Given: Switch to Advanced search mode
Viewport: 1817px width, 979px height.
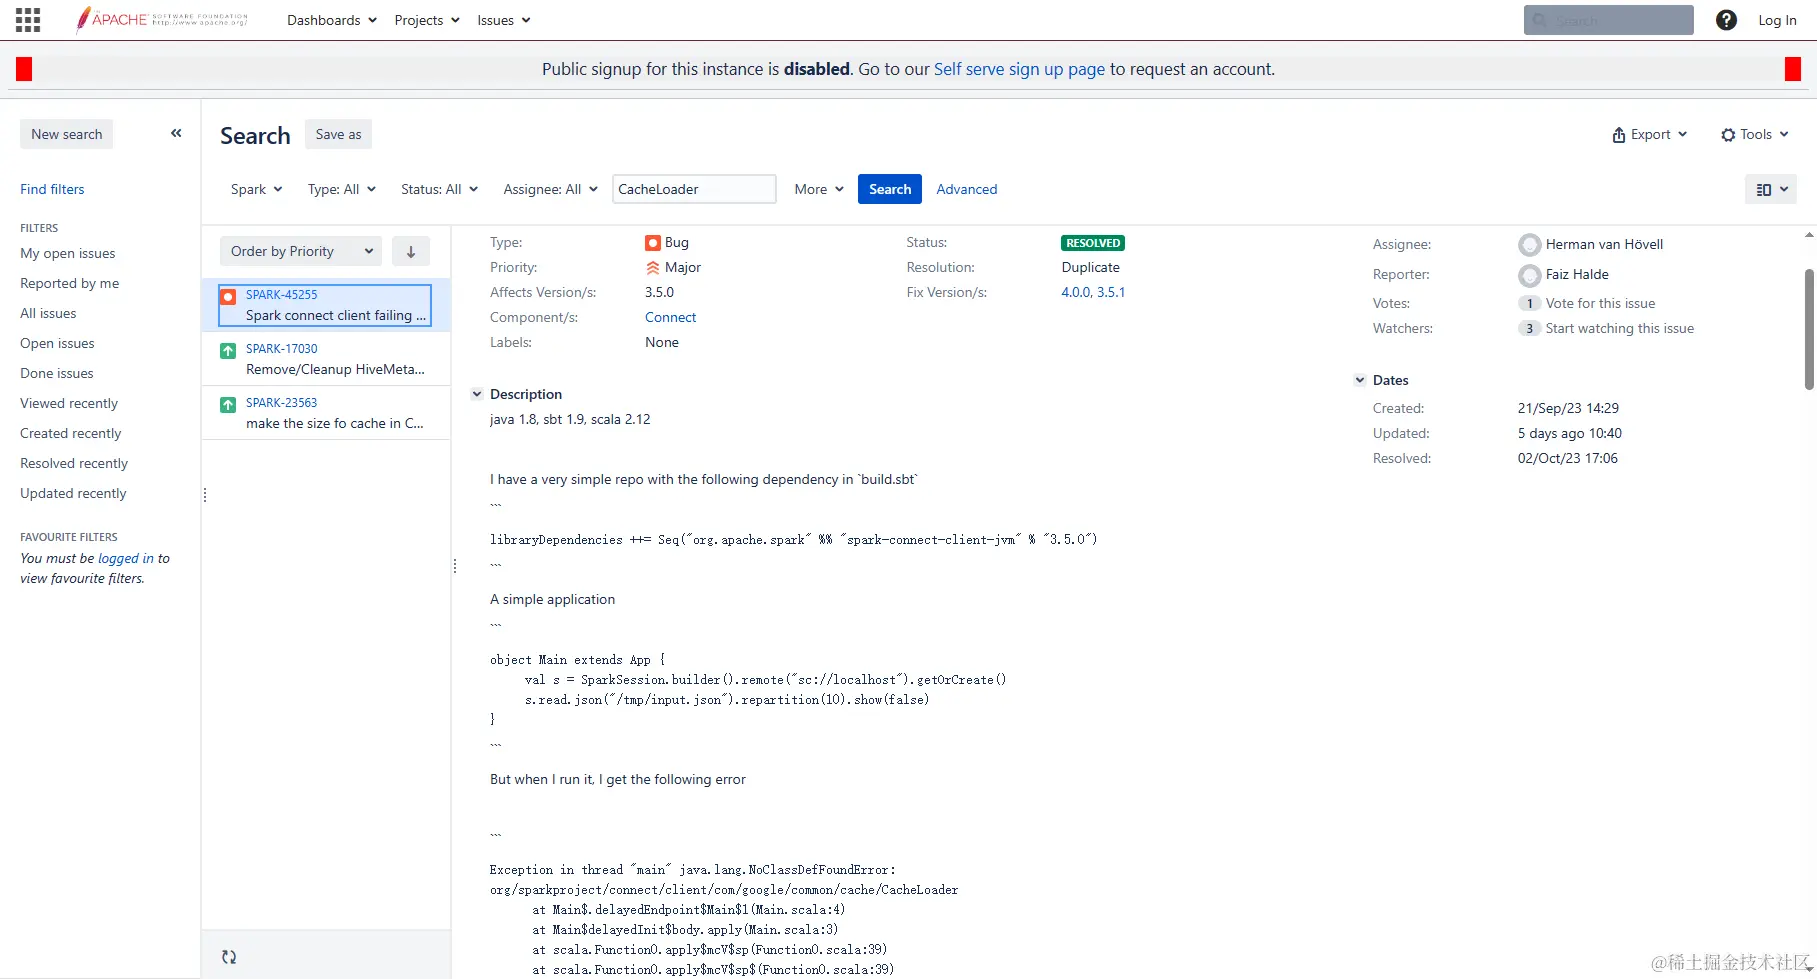Looking at the screenshot, I should [967, 189].
